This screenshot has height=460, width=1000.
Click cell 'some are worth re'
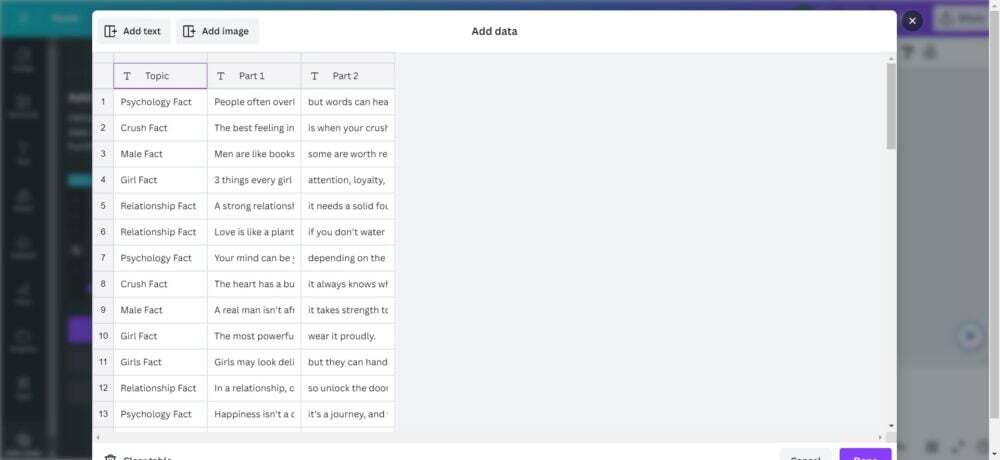click(348, 154)
